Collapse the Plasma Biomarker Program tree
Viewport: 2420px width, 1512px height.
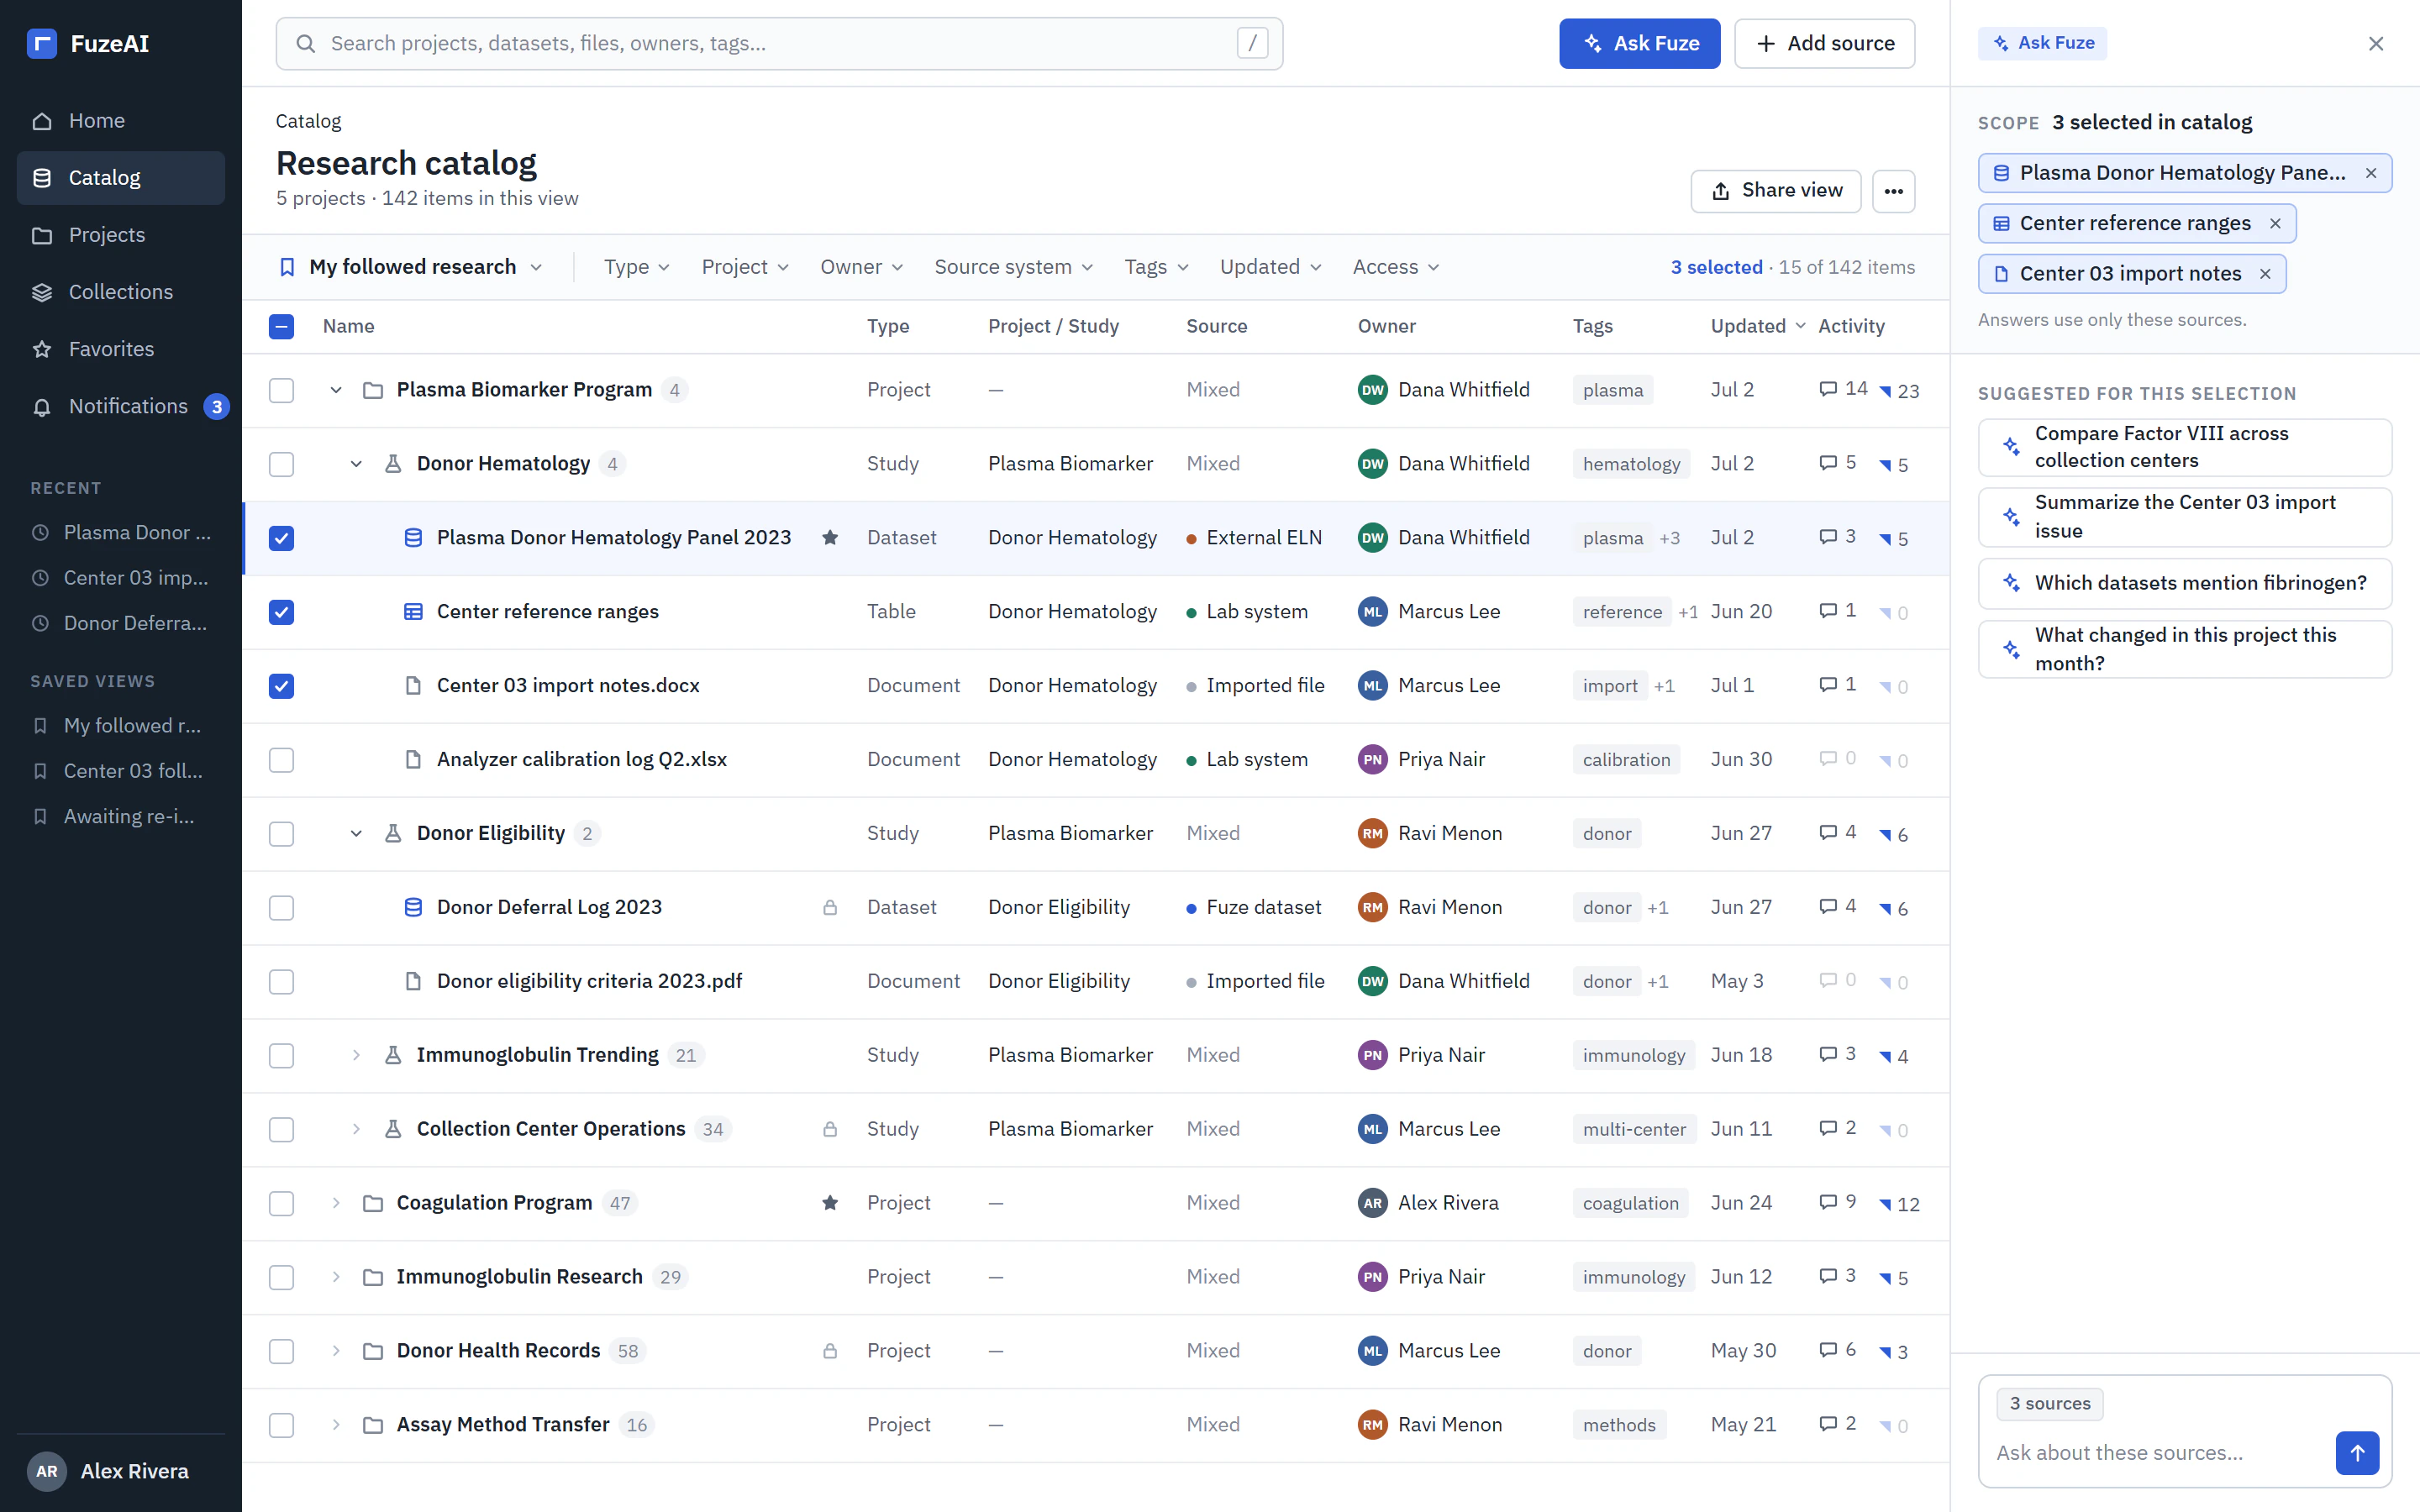[x=336, y=390]
